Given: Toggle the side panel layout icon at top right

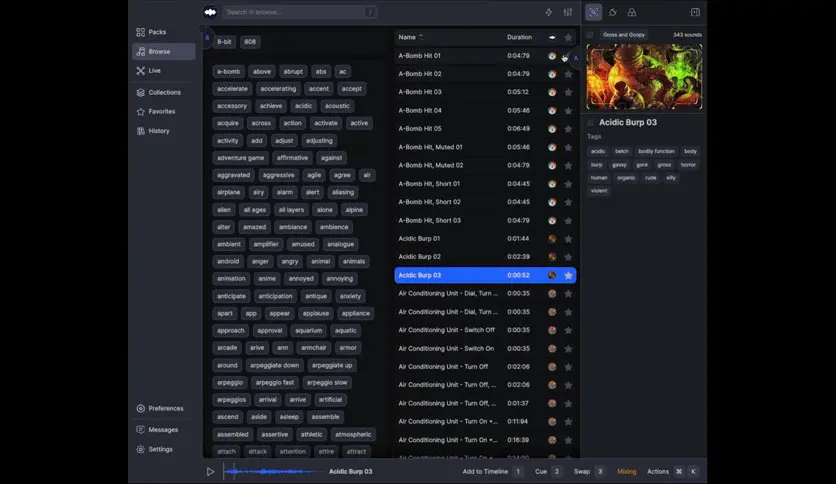Looking at the screenshot, I should (x=695, y=12).
